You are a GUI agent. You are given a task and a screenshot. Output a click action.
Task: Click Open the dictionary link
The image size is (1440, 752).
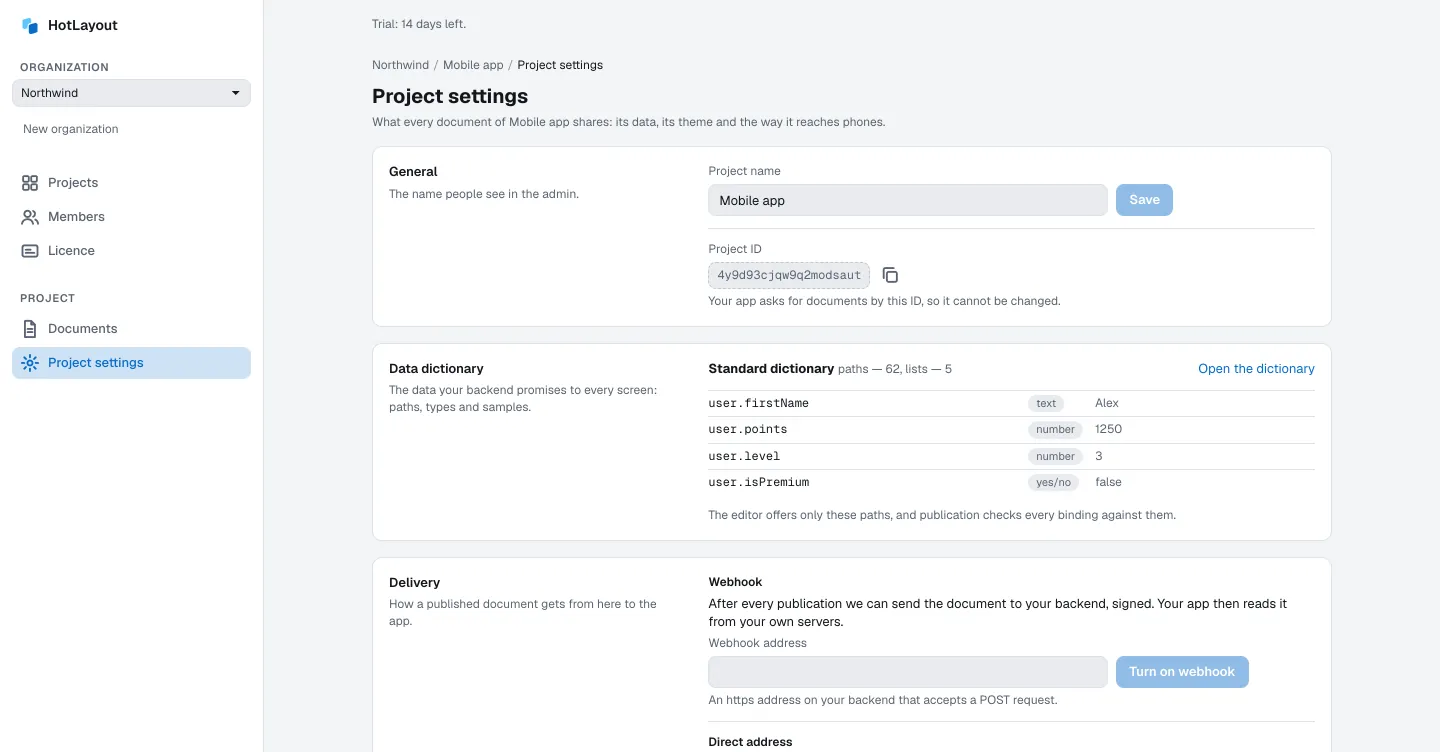1256,369
